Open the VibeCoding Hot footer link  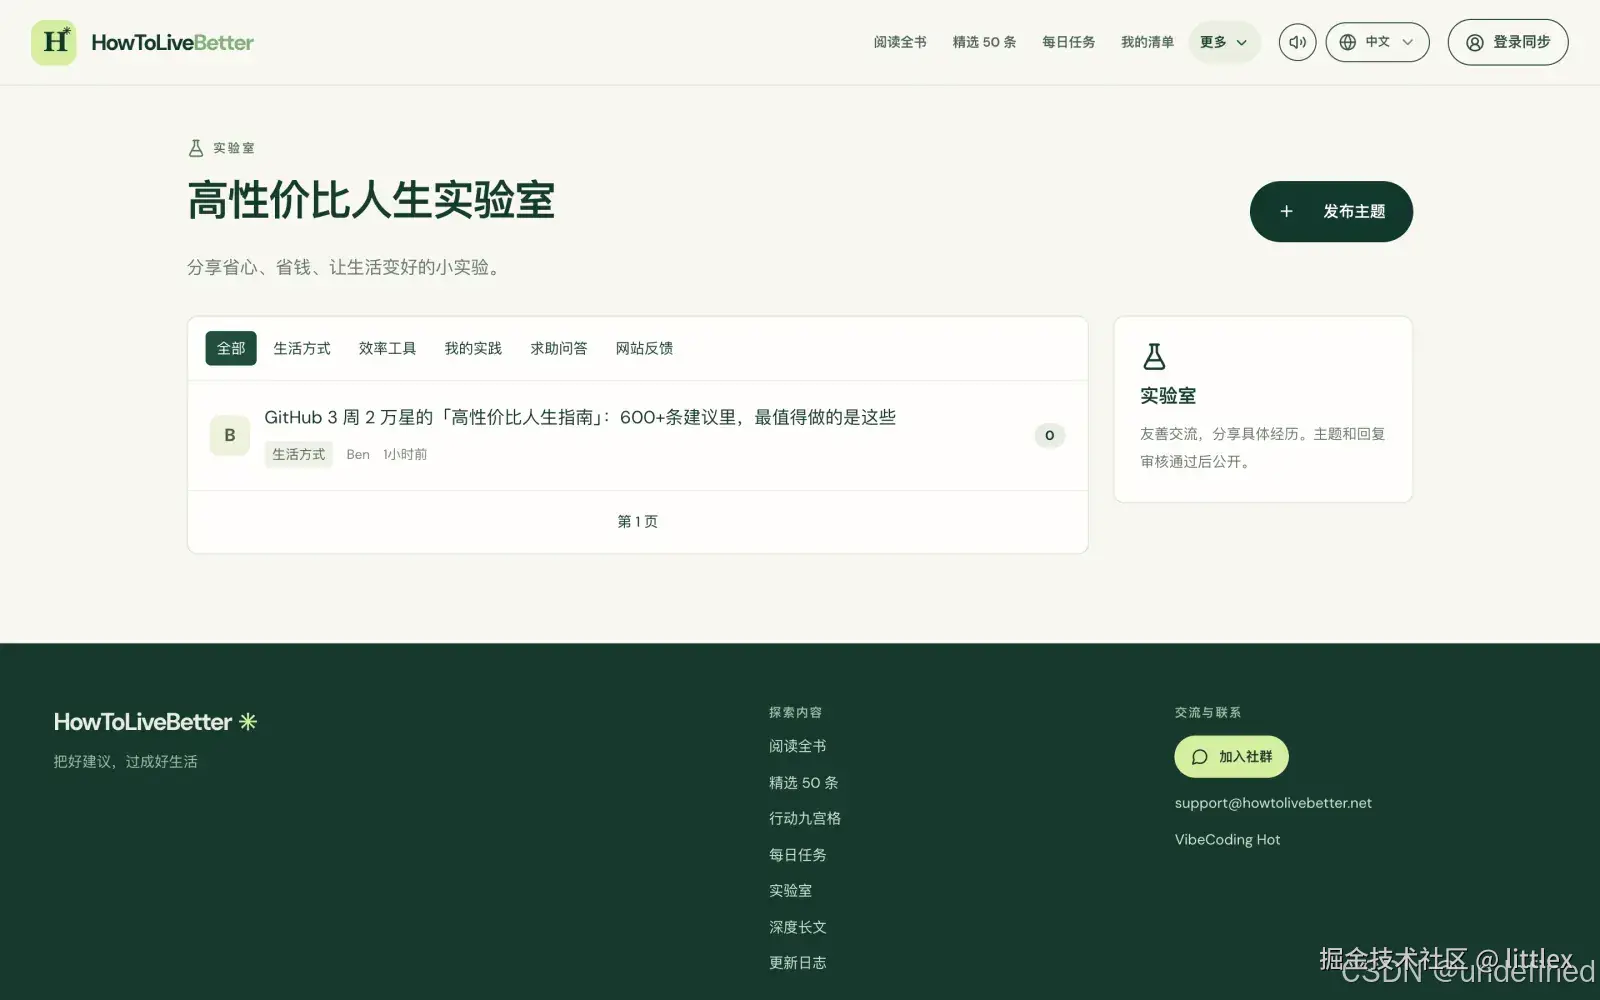(x=1227, y=839)
